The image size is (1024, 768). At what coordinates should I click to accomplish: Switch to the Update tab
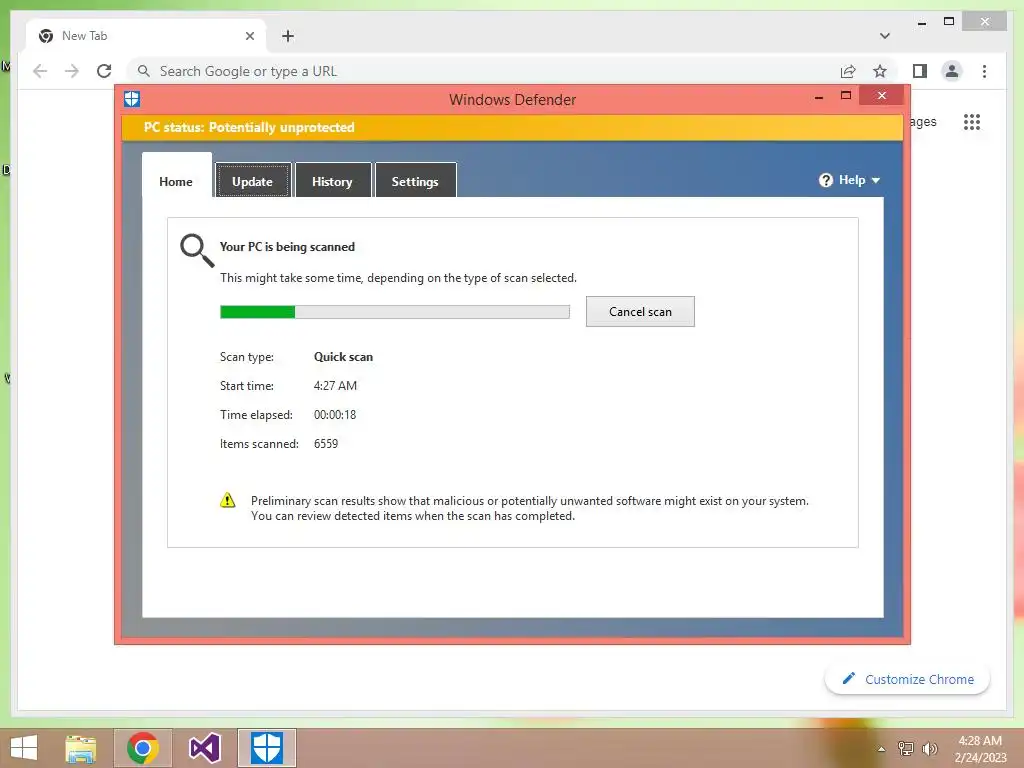tap(253, 181)
